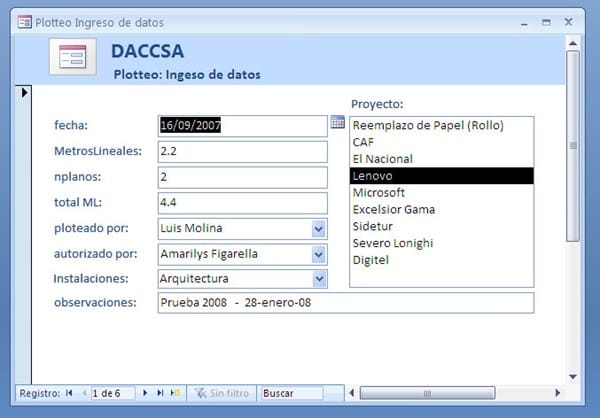Close the Plotteo Ingreso de datos window
Viewport: 600px width, 418px height.
(x=569, y=22)
